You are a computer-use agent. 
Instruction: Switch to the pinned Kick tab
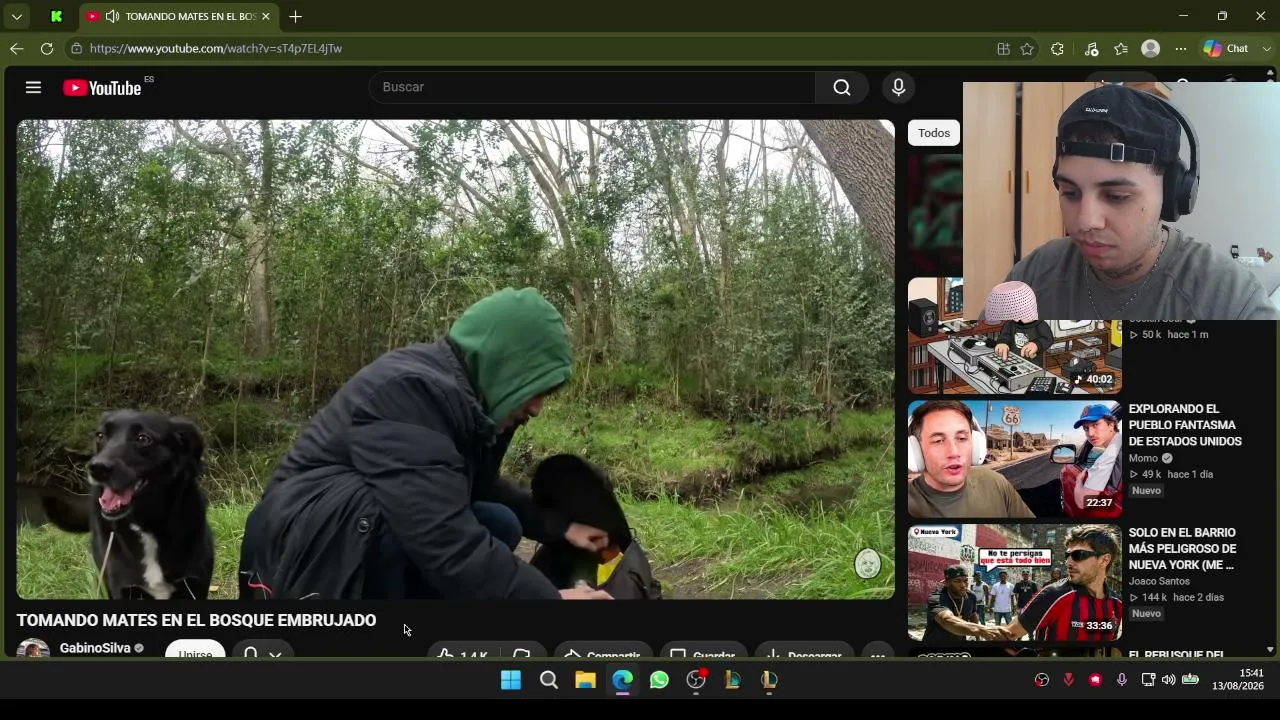[56, 16]
